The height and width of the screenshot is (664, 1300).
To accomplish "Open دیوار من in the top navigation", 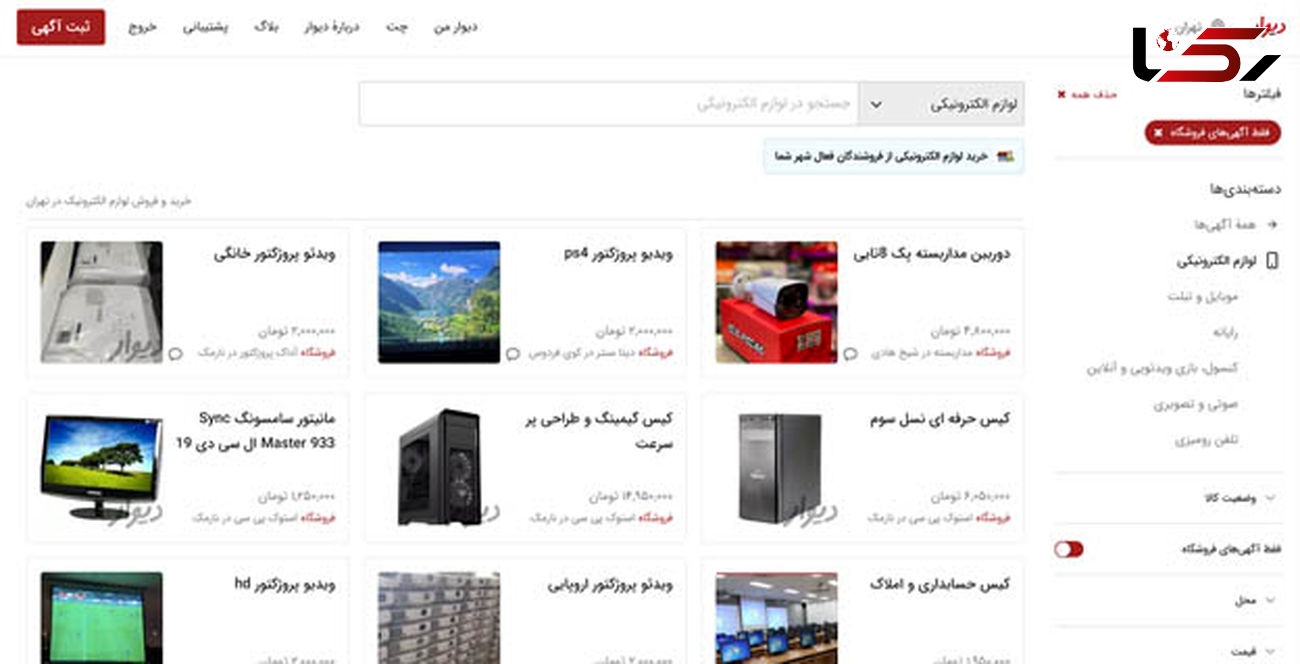I will (455, 27).
